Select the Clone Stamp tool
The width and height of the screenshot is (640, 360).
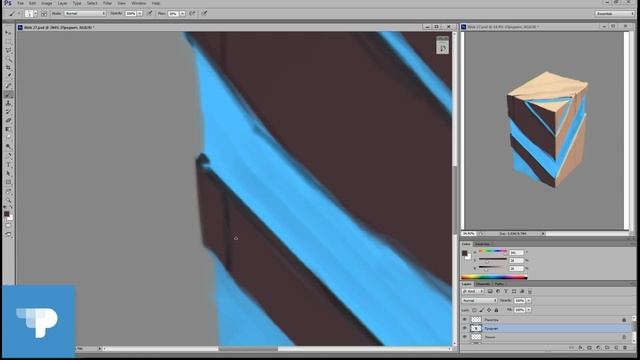8,103
